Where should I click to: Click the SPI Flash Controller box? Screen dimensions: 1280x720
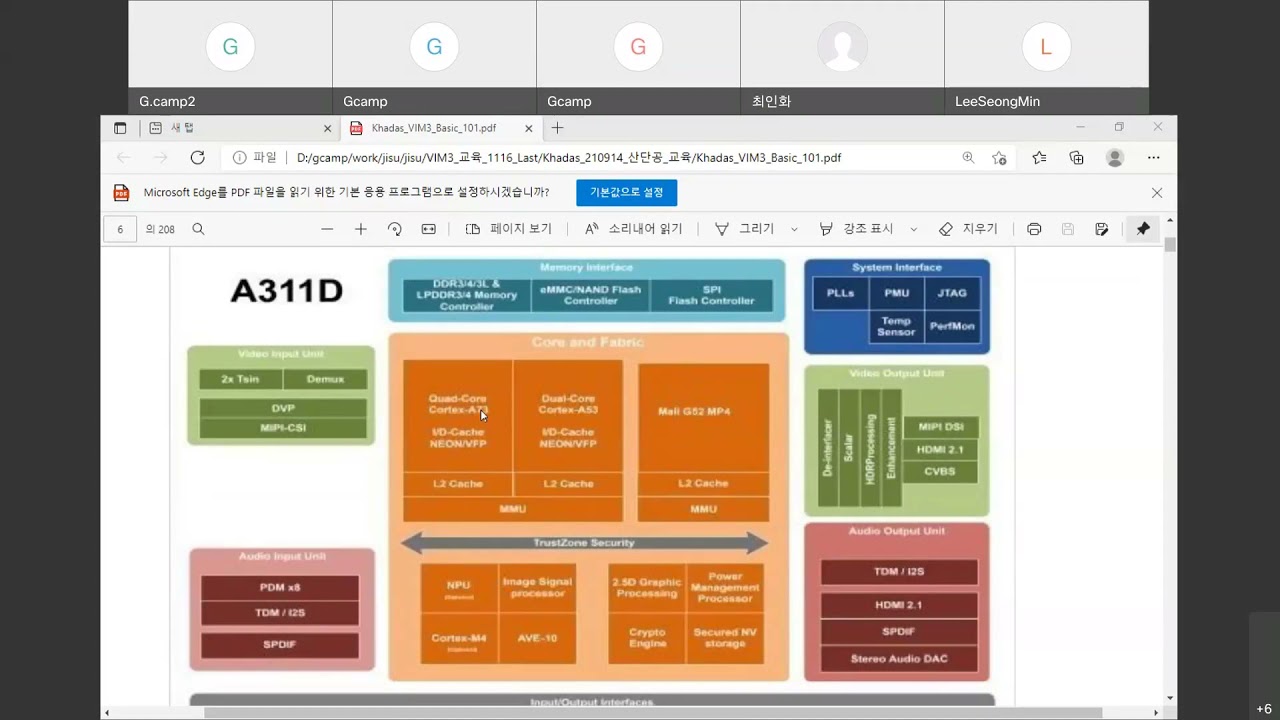coord(711,295)
